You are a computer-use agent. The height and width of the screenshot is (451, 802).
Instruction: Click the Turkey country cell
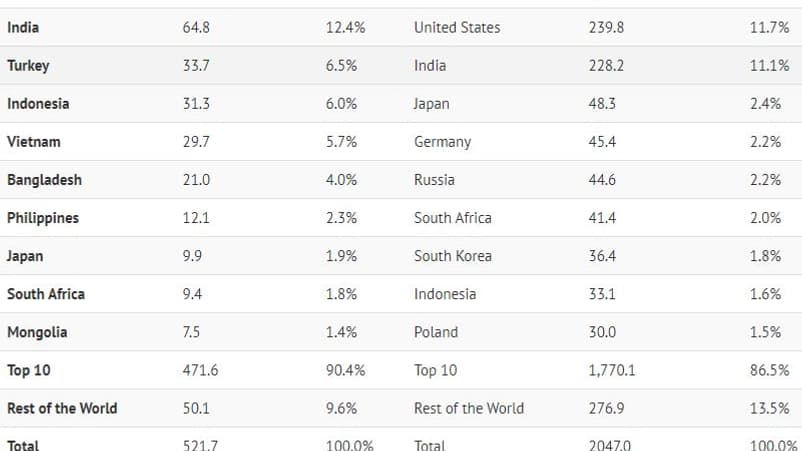coord(28,66)
